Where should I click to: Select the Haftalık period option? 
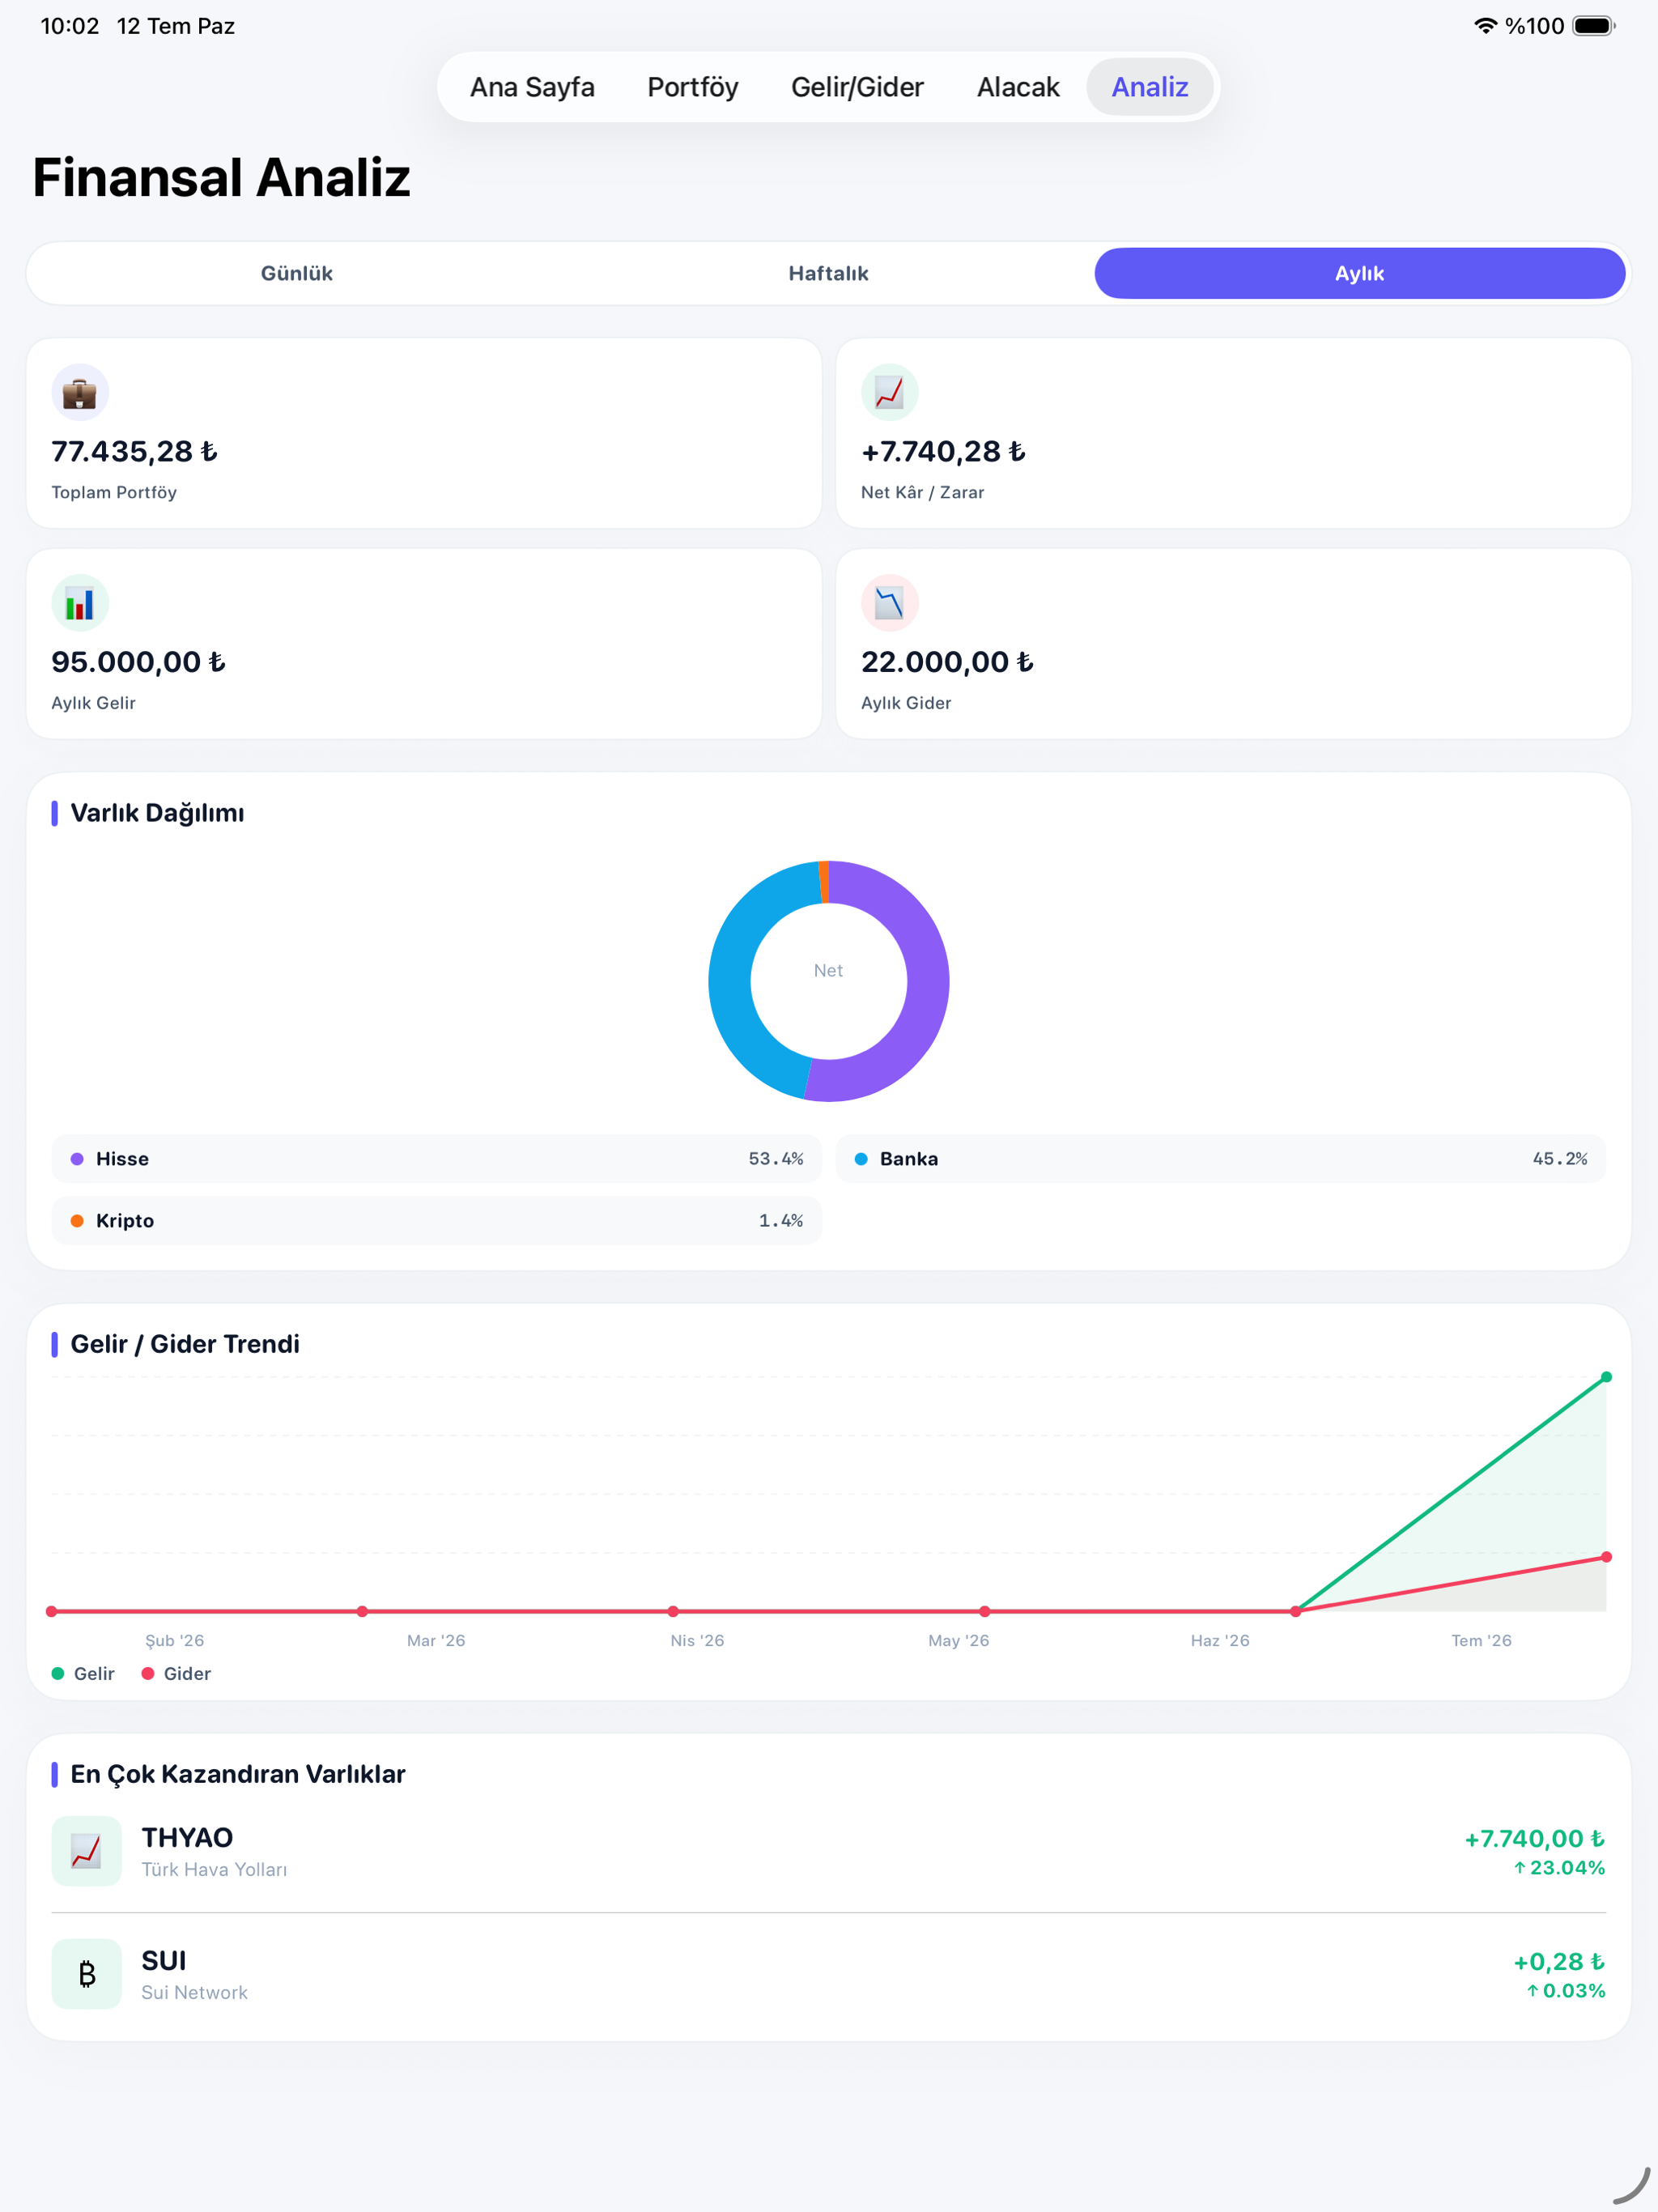coord(828,273)
